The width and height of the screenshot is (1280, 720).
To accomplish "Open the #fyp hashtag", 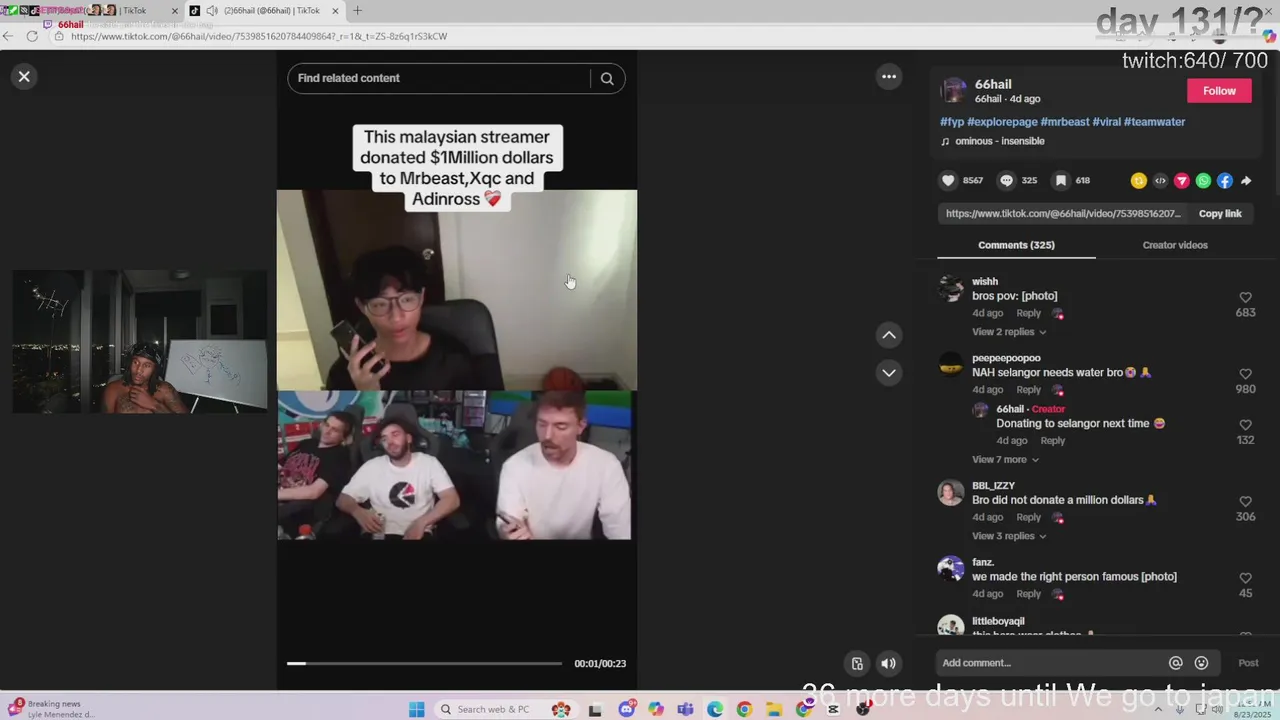I will point(952,122).
